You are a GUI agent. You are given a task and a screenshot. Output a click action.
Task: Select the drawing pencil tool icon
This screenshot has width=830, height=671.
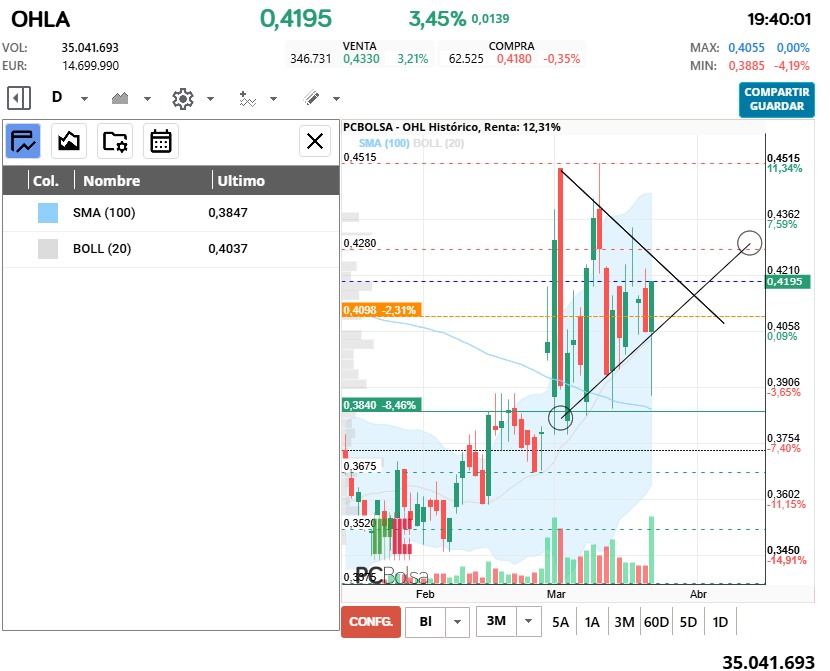tap(311, 98)
